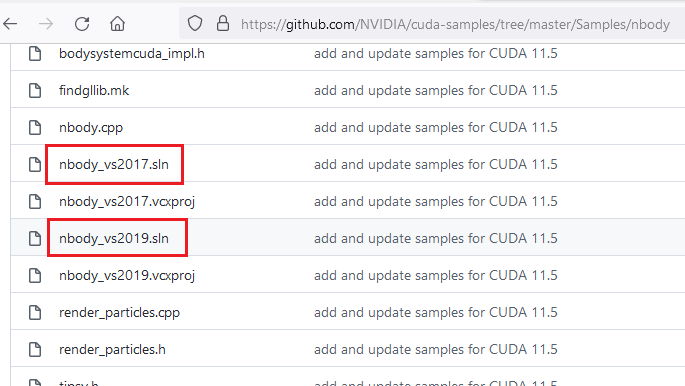Click the file icon beside render_particles.h
The image size is (685, 386).
point(35,349)
